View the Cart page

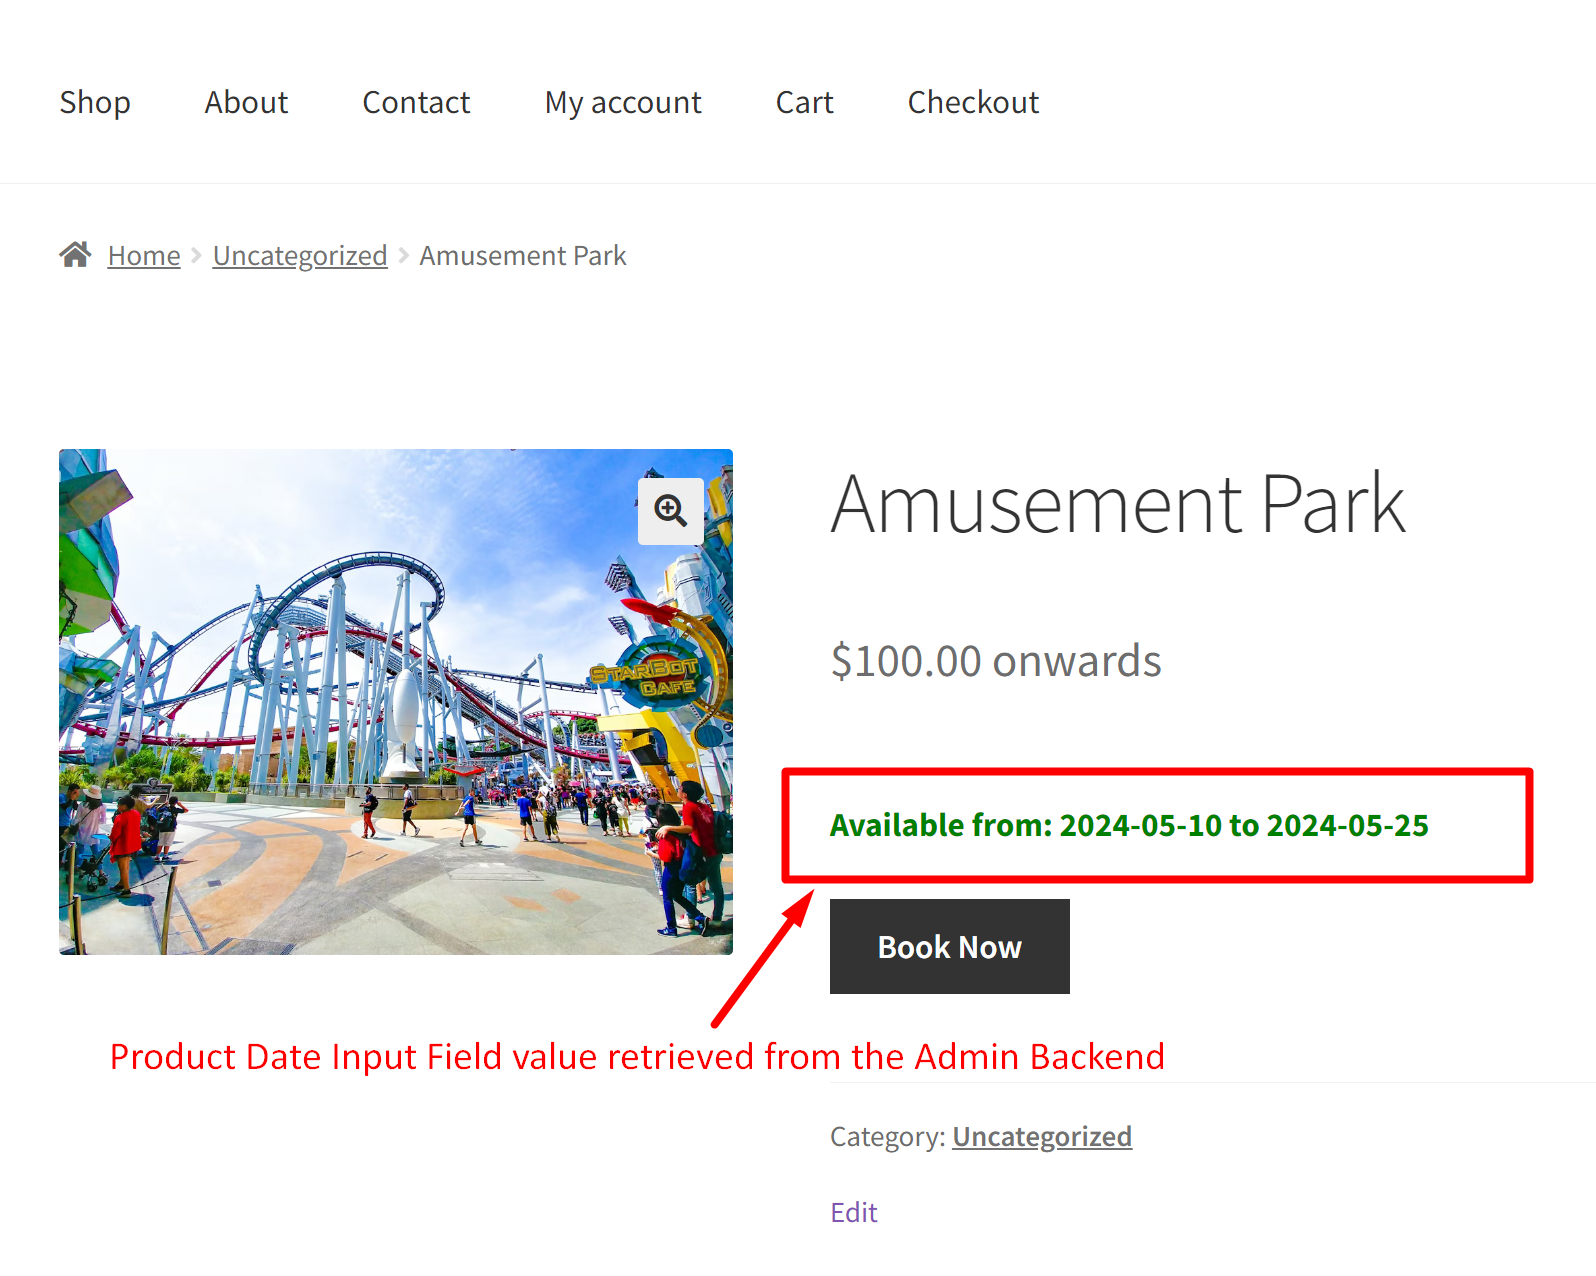coord(805,102)
